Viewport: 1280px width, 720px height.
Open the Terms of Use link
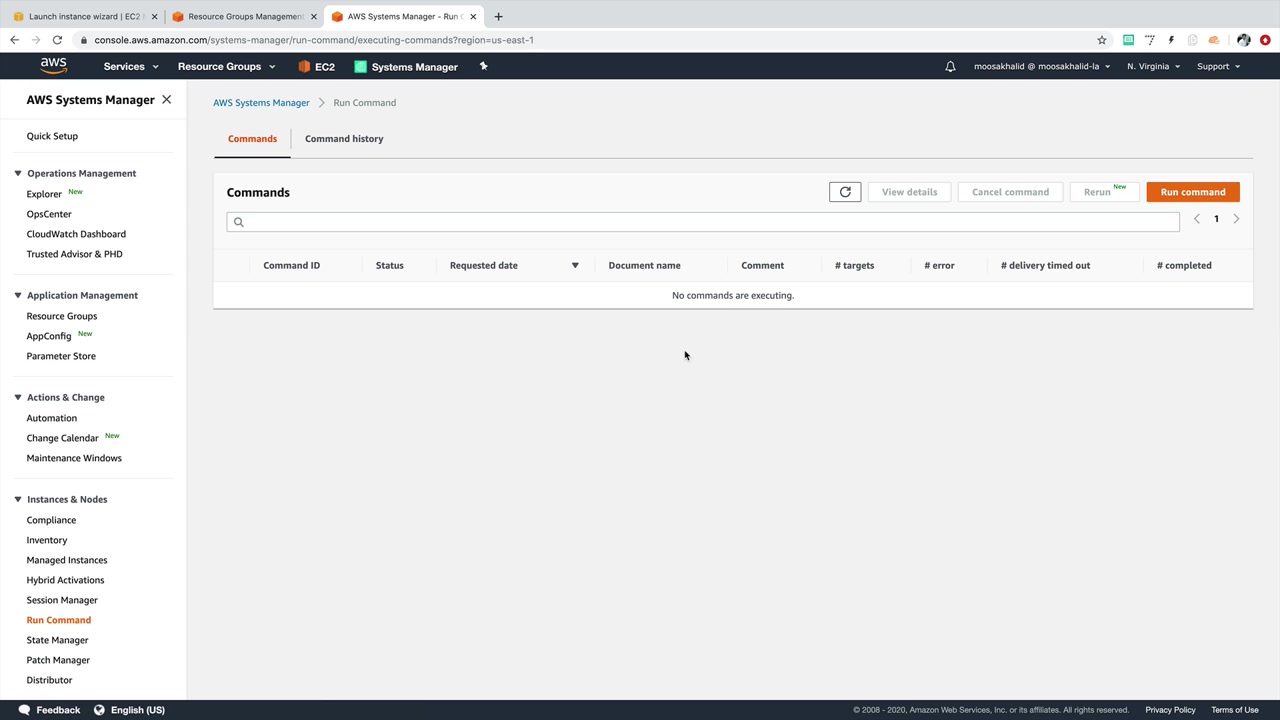pos(1235,710)
